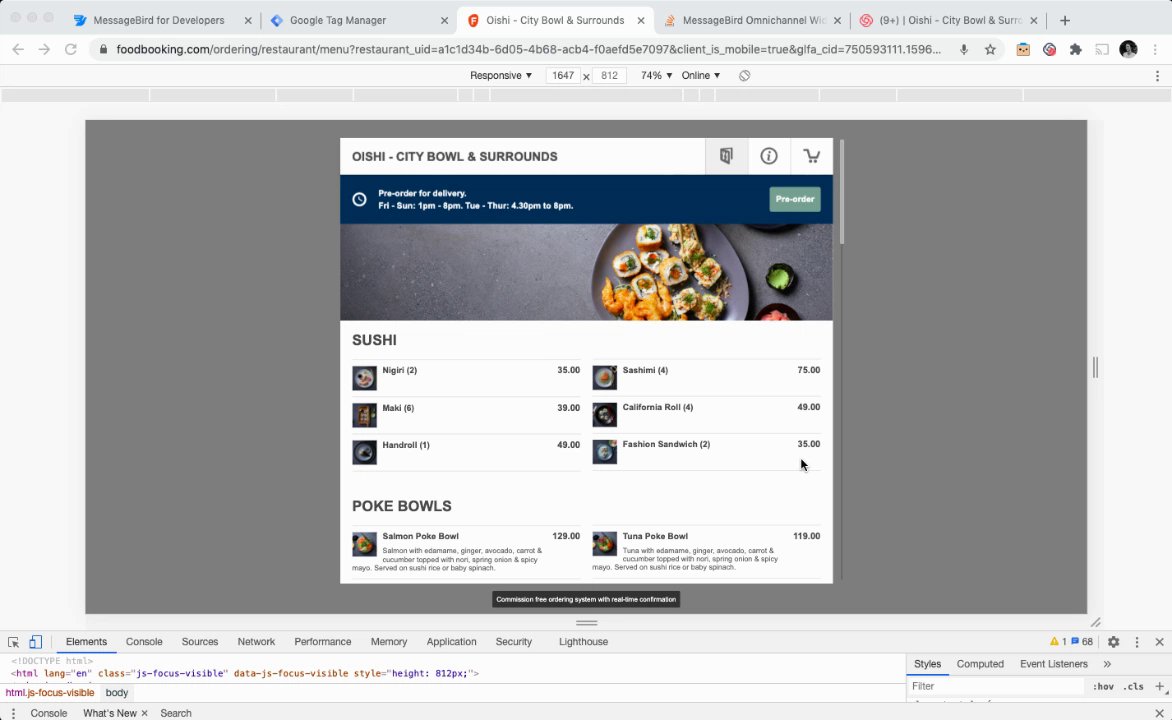Image resolution: width=1172 pixels, height=720 pixels.
Task: Open DevTools customize three-dot menu
Action: [x=1137, y=641]
